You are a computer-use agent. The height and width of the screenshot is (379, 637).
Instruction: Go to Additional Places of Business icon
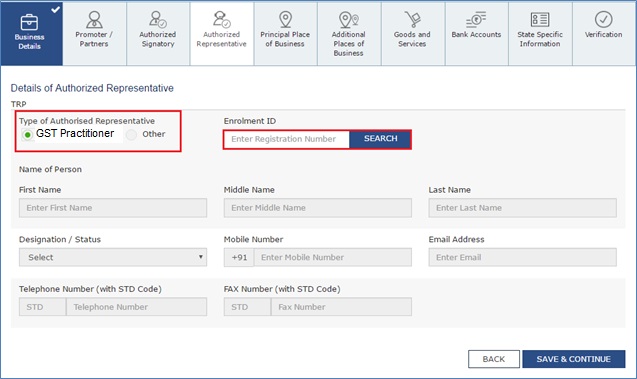click(x=349, y=19)
